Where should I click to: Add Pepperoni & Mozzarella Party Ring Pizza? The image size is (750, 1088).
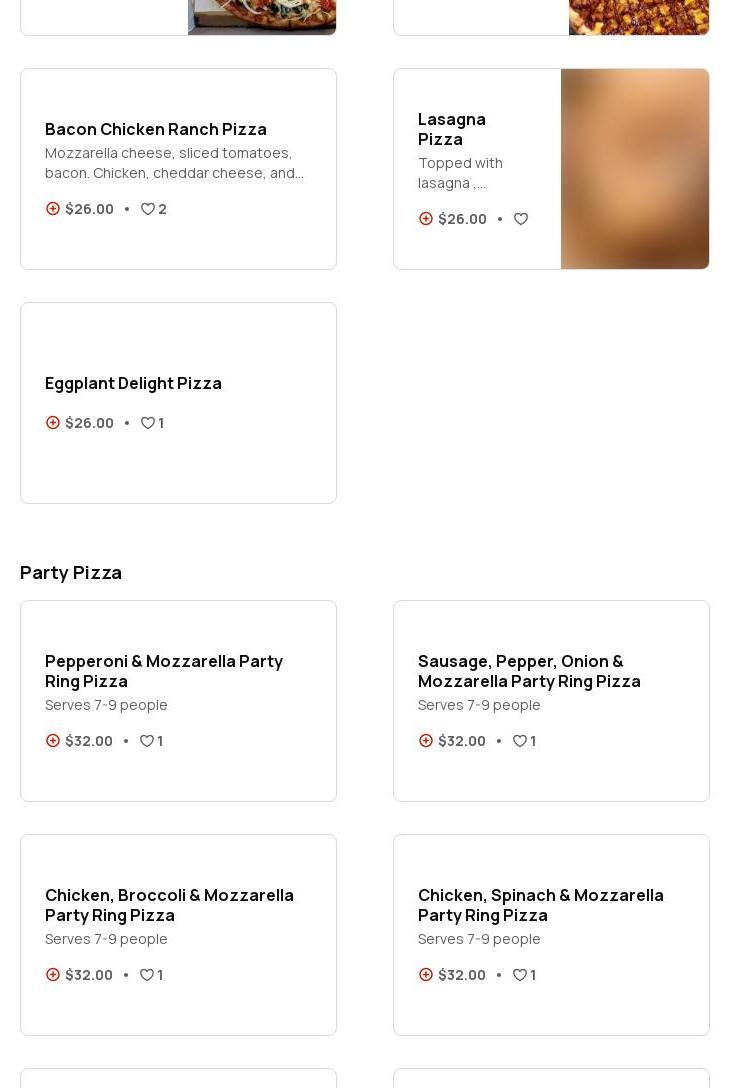pyautogui.click(x=53, y=741)
